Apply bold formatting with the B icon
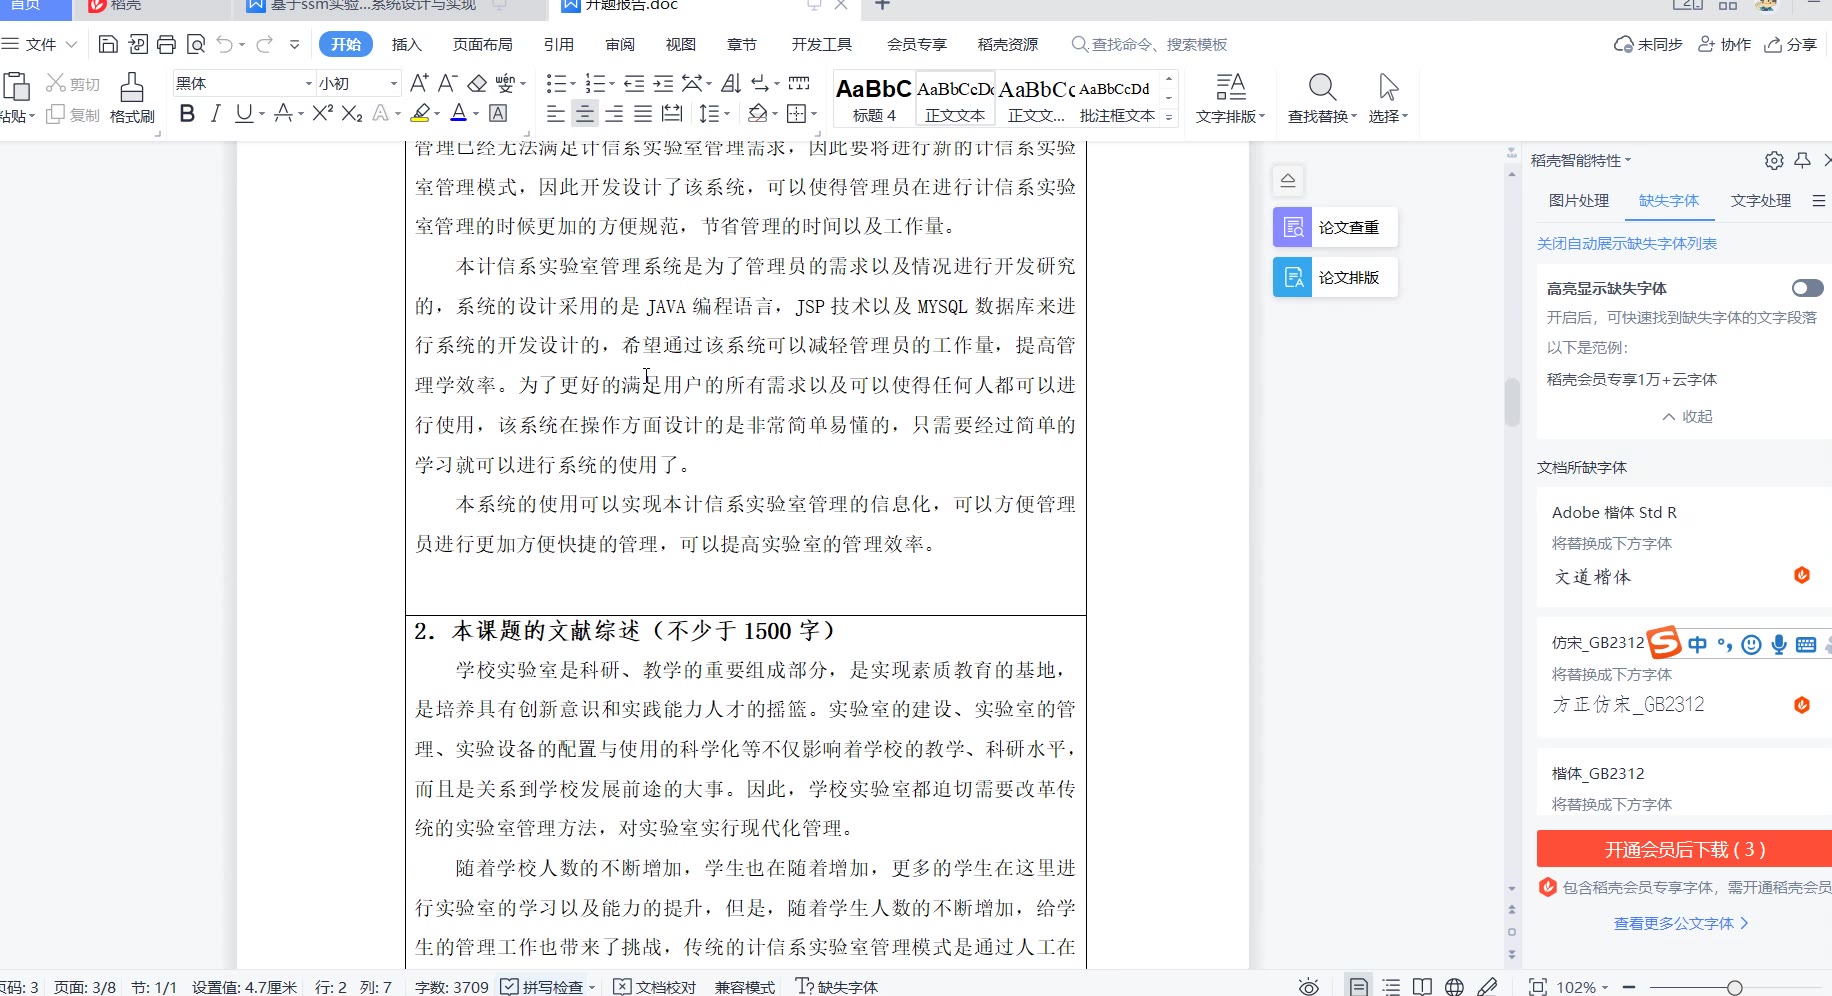Viewport: 1832px width, 996px height. (187, 114)
